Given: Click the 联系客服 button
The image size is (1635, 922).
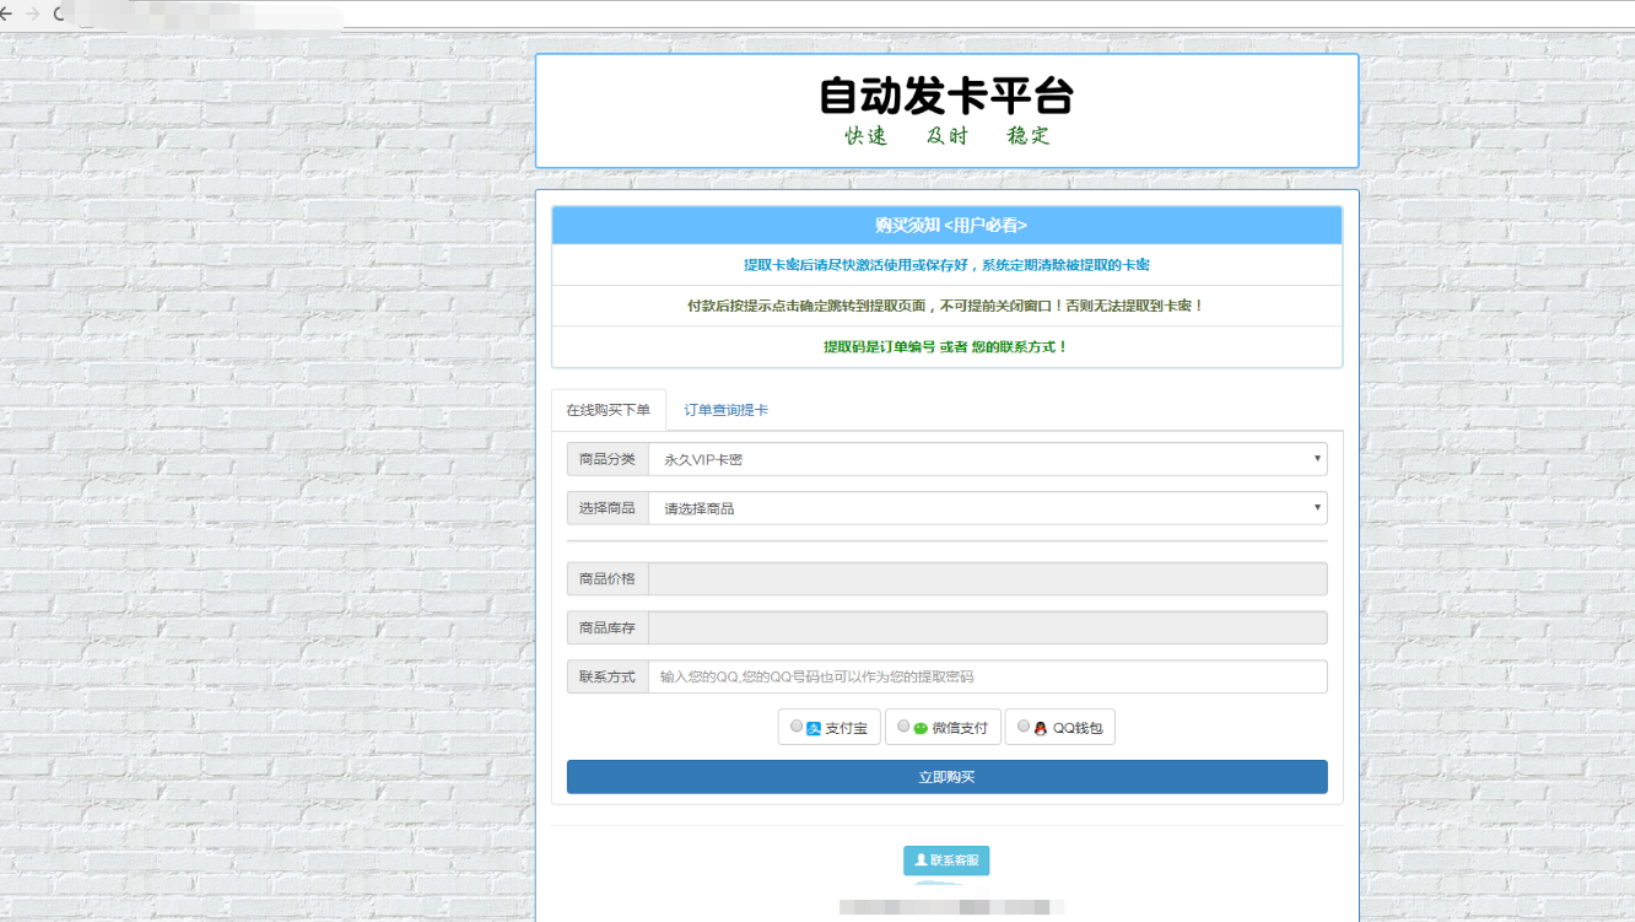Looking at the screenshot, I should tap(946, 860).
